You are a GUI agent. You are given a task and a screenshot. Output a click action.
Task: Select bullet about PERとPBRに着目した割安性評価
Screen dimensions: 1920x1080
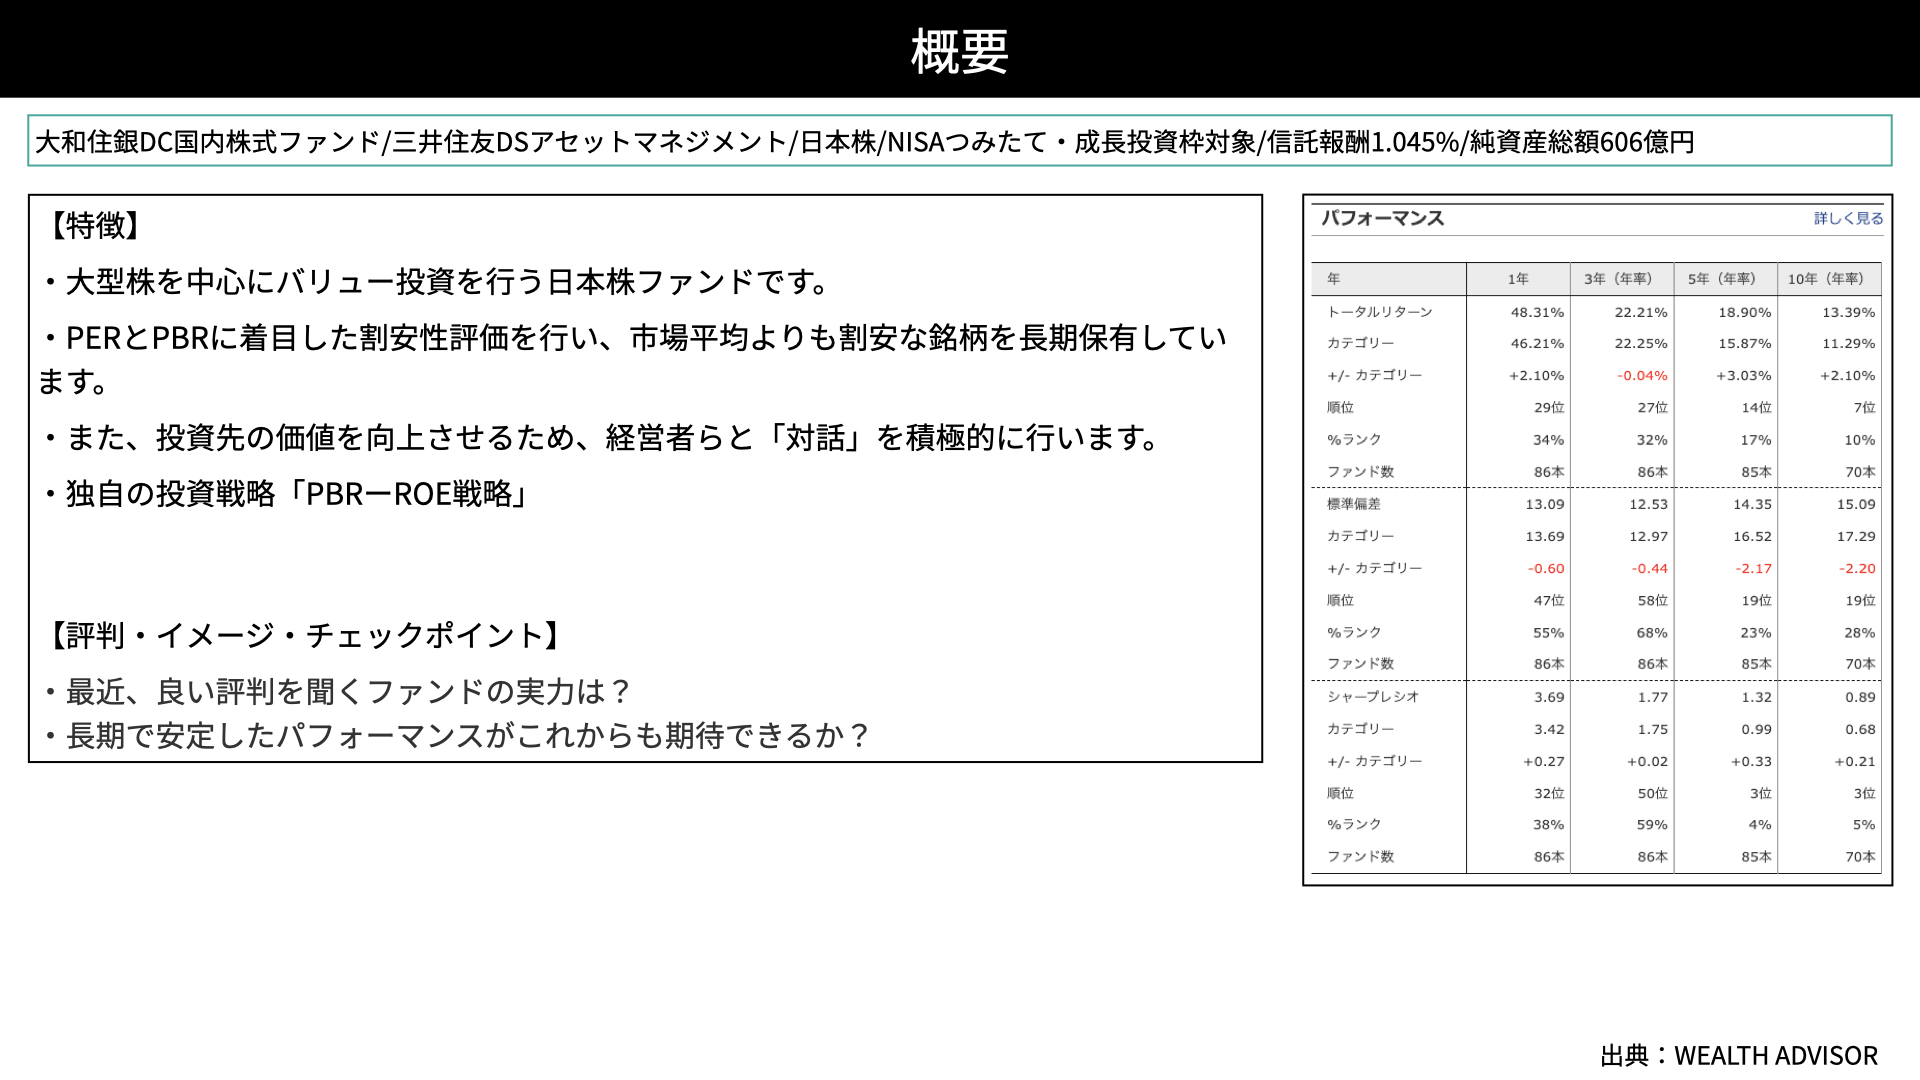(632, 359)
